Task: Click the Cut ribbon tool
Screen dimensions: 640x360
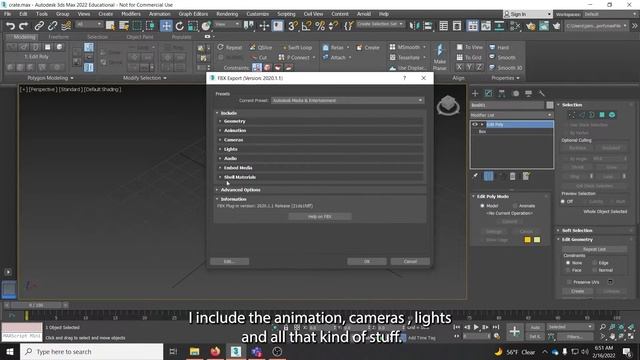Action: coord(260,58)
